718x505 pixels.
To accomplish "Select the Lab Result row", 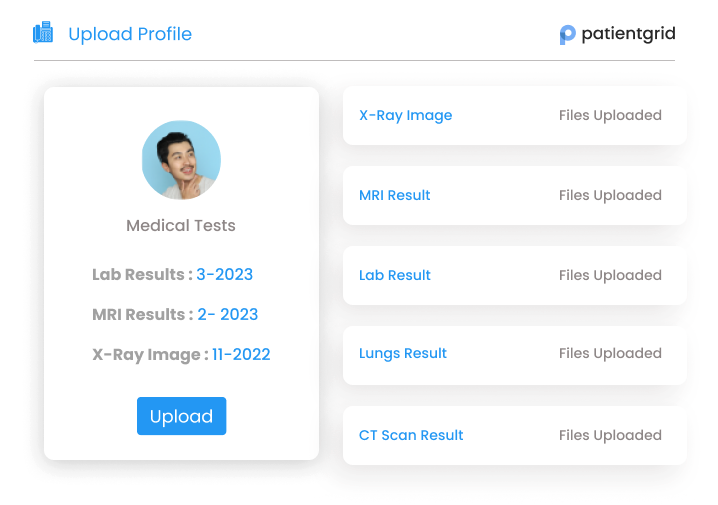I will pyautogui.click(x=514, y=276).
